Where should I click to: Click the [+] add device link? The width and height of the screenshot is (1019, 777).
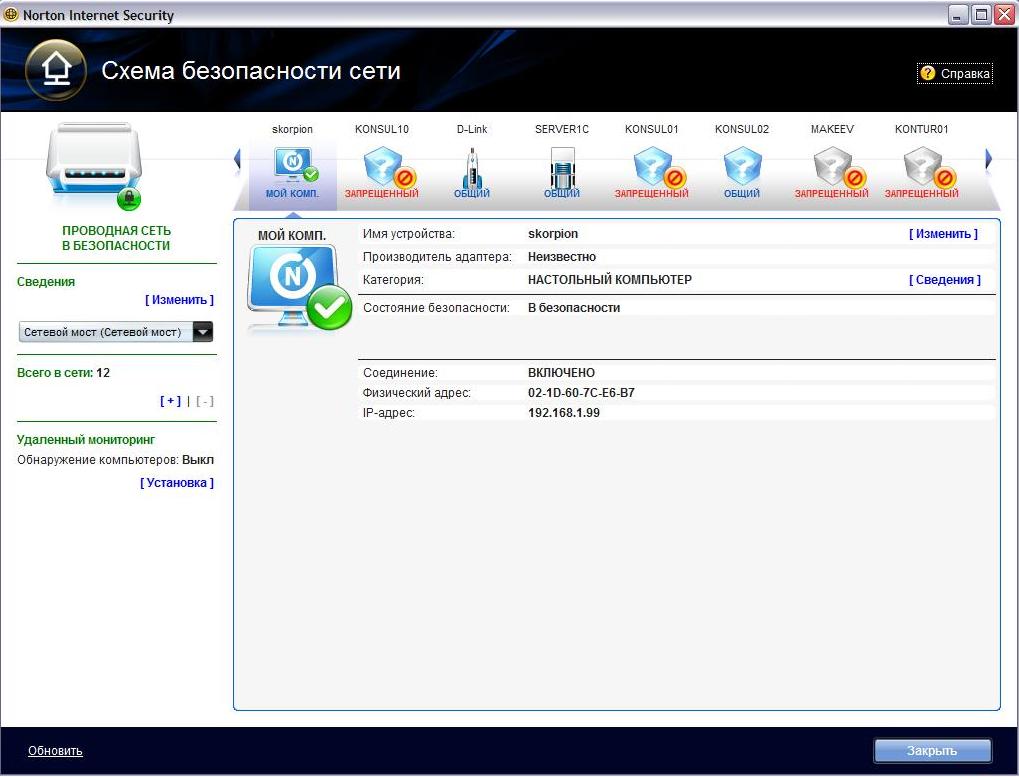pos(170,401)
